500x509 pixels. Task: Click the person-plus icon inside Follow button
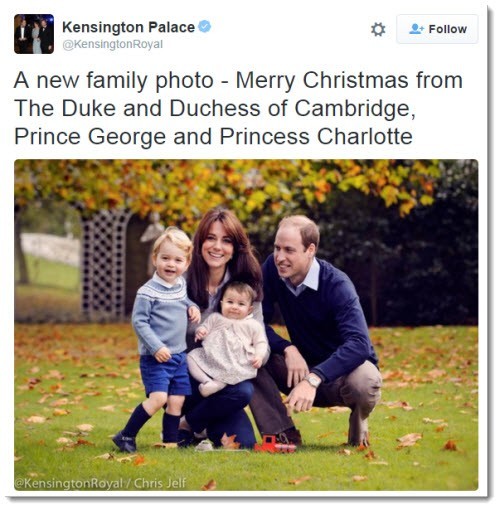point(416,29)
